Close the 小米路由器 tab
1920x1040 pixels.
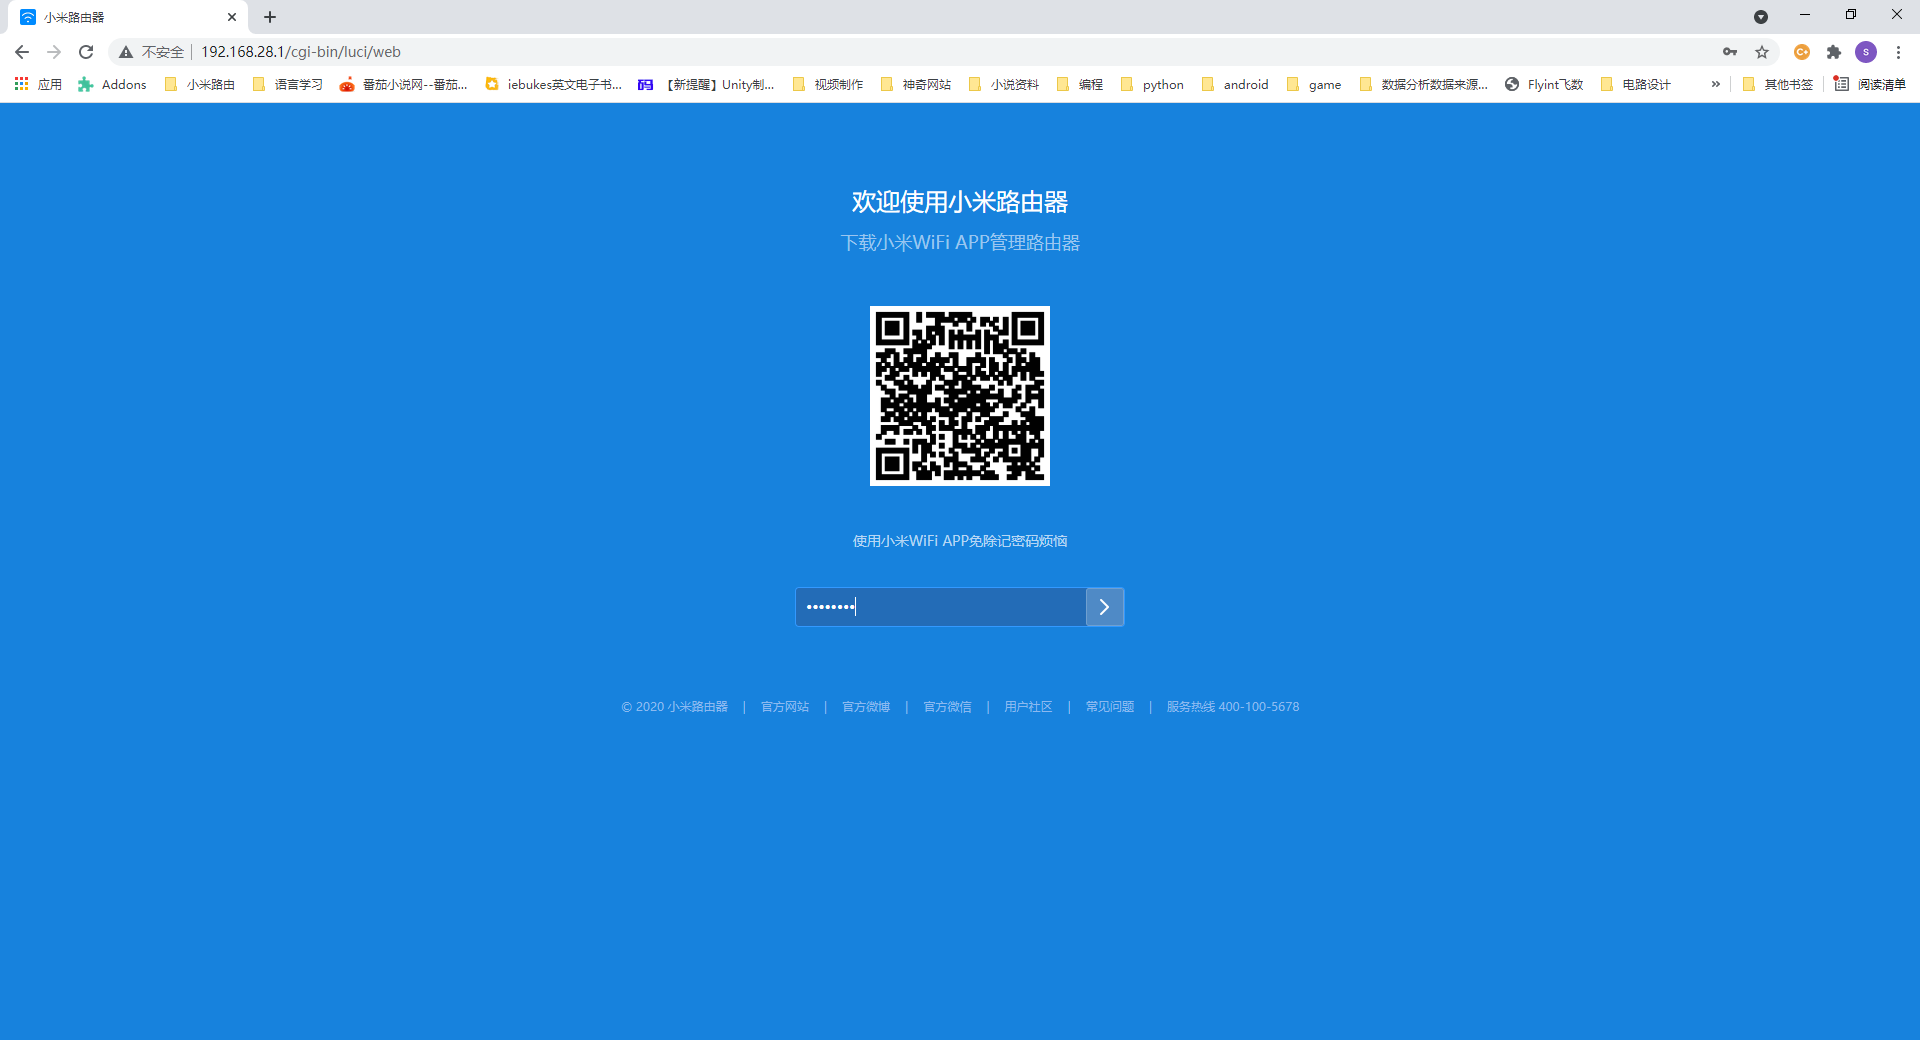tap(232, 17)
